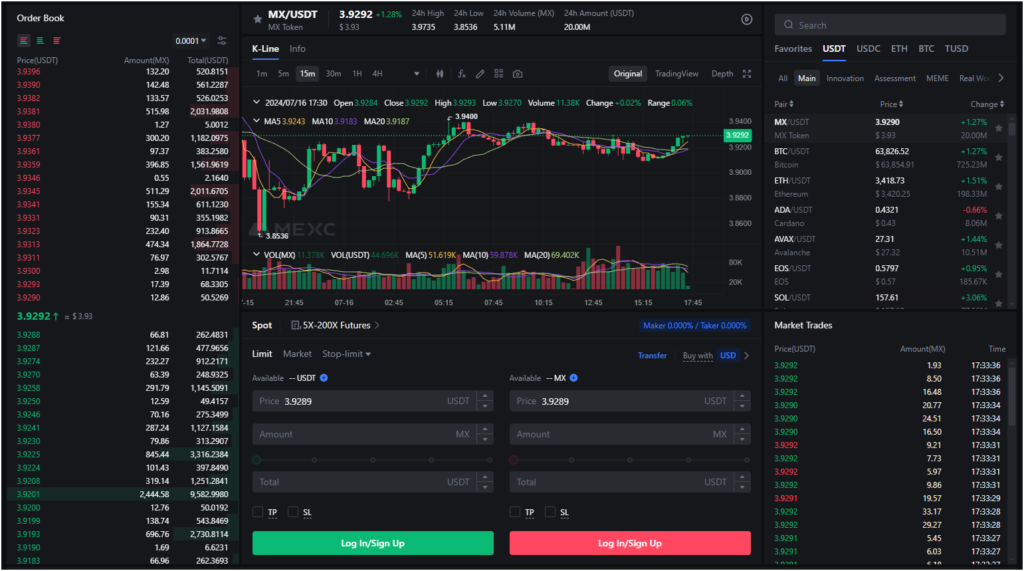1024x571 pixels.
Task: Enable SL checkbox on sell form
Action: [550, 512]
